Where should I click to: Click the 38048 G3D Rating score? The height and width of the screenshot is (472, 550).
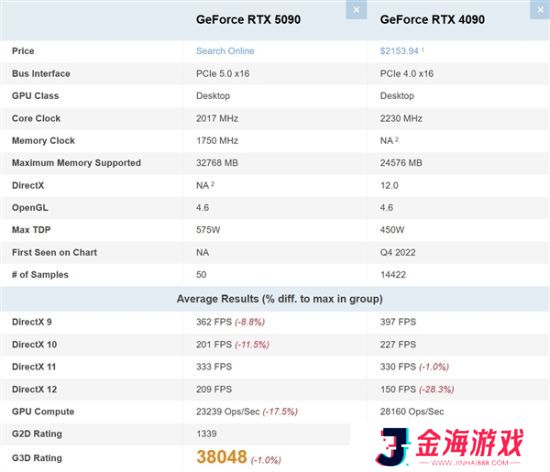pos(222,457)
